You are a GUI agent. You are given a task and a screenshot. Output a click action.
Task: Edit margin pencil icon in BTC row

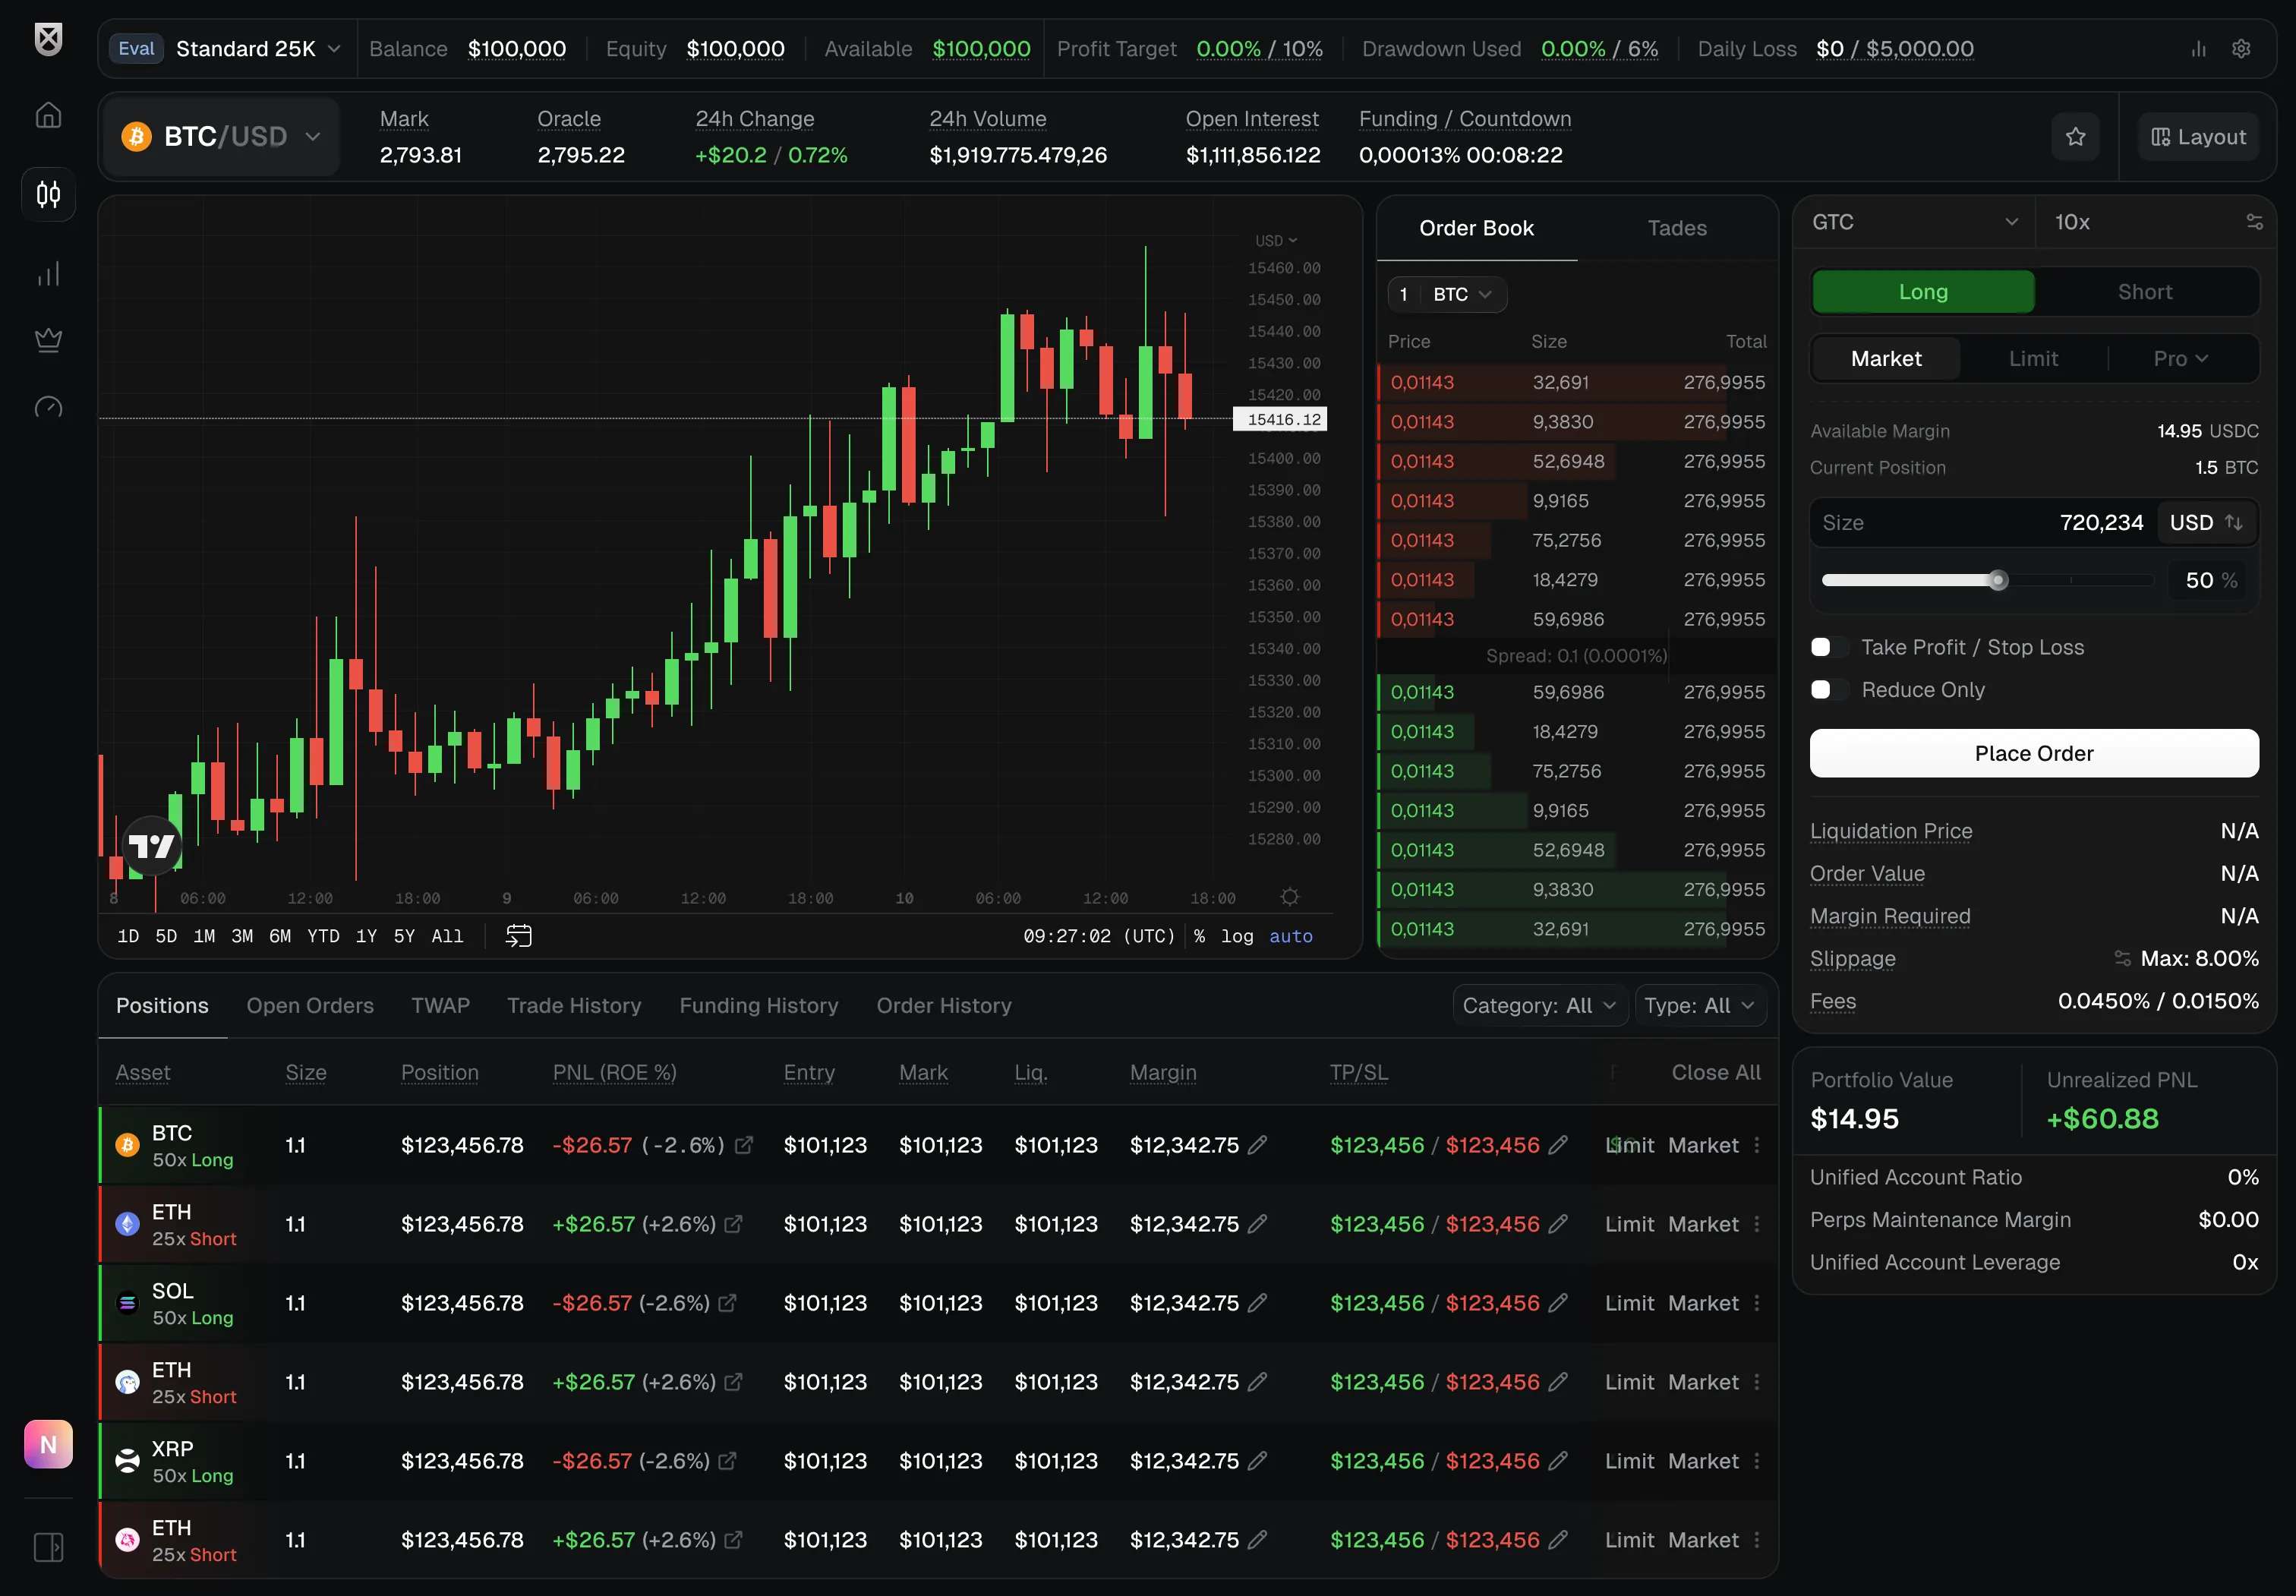pyautogui.click(x=1258, y=1145)
